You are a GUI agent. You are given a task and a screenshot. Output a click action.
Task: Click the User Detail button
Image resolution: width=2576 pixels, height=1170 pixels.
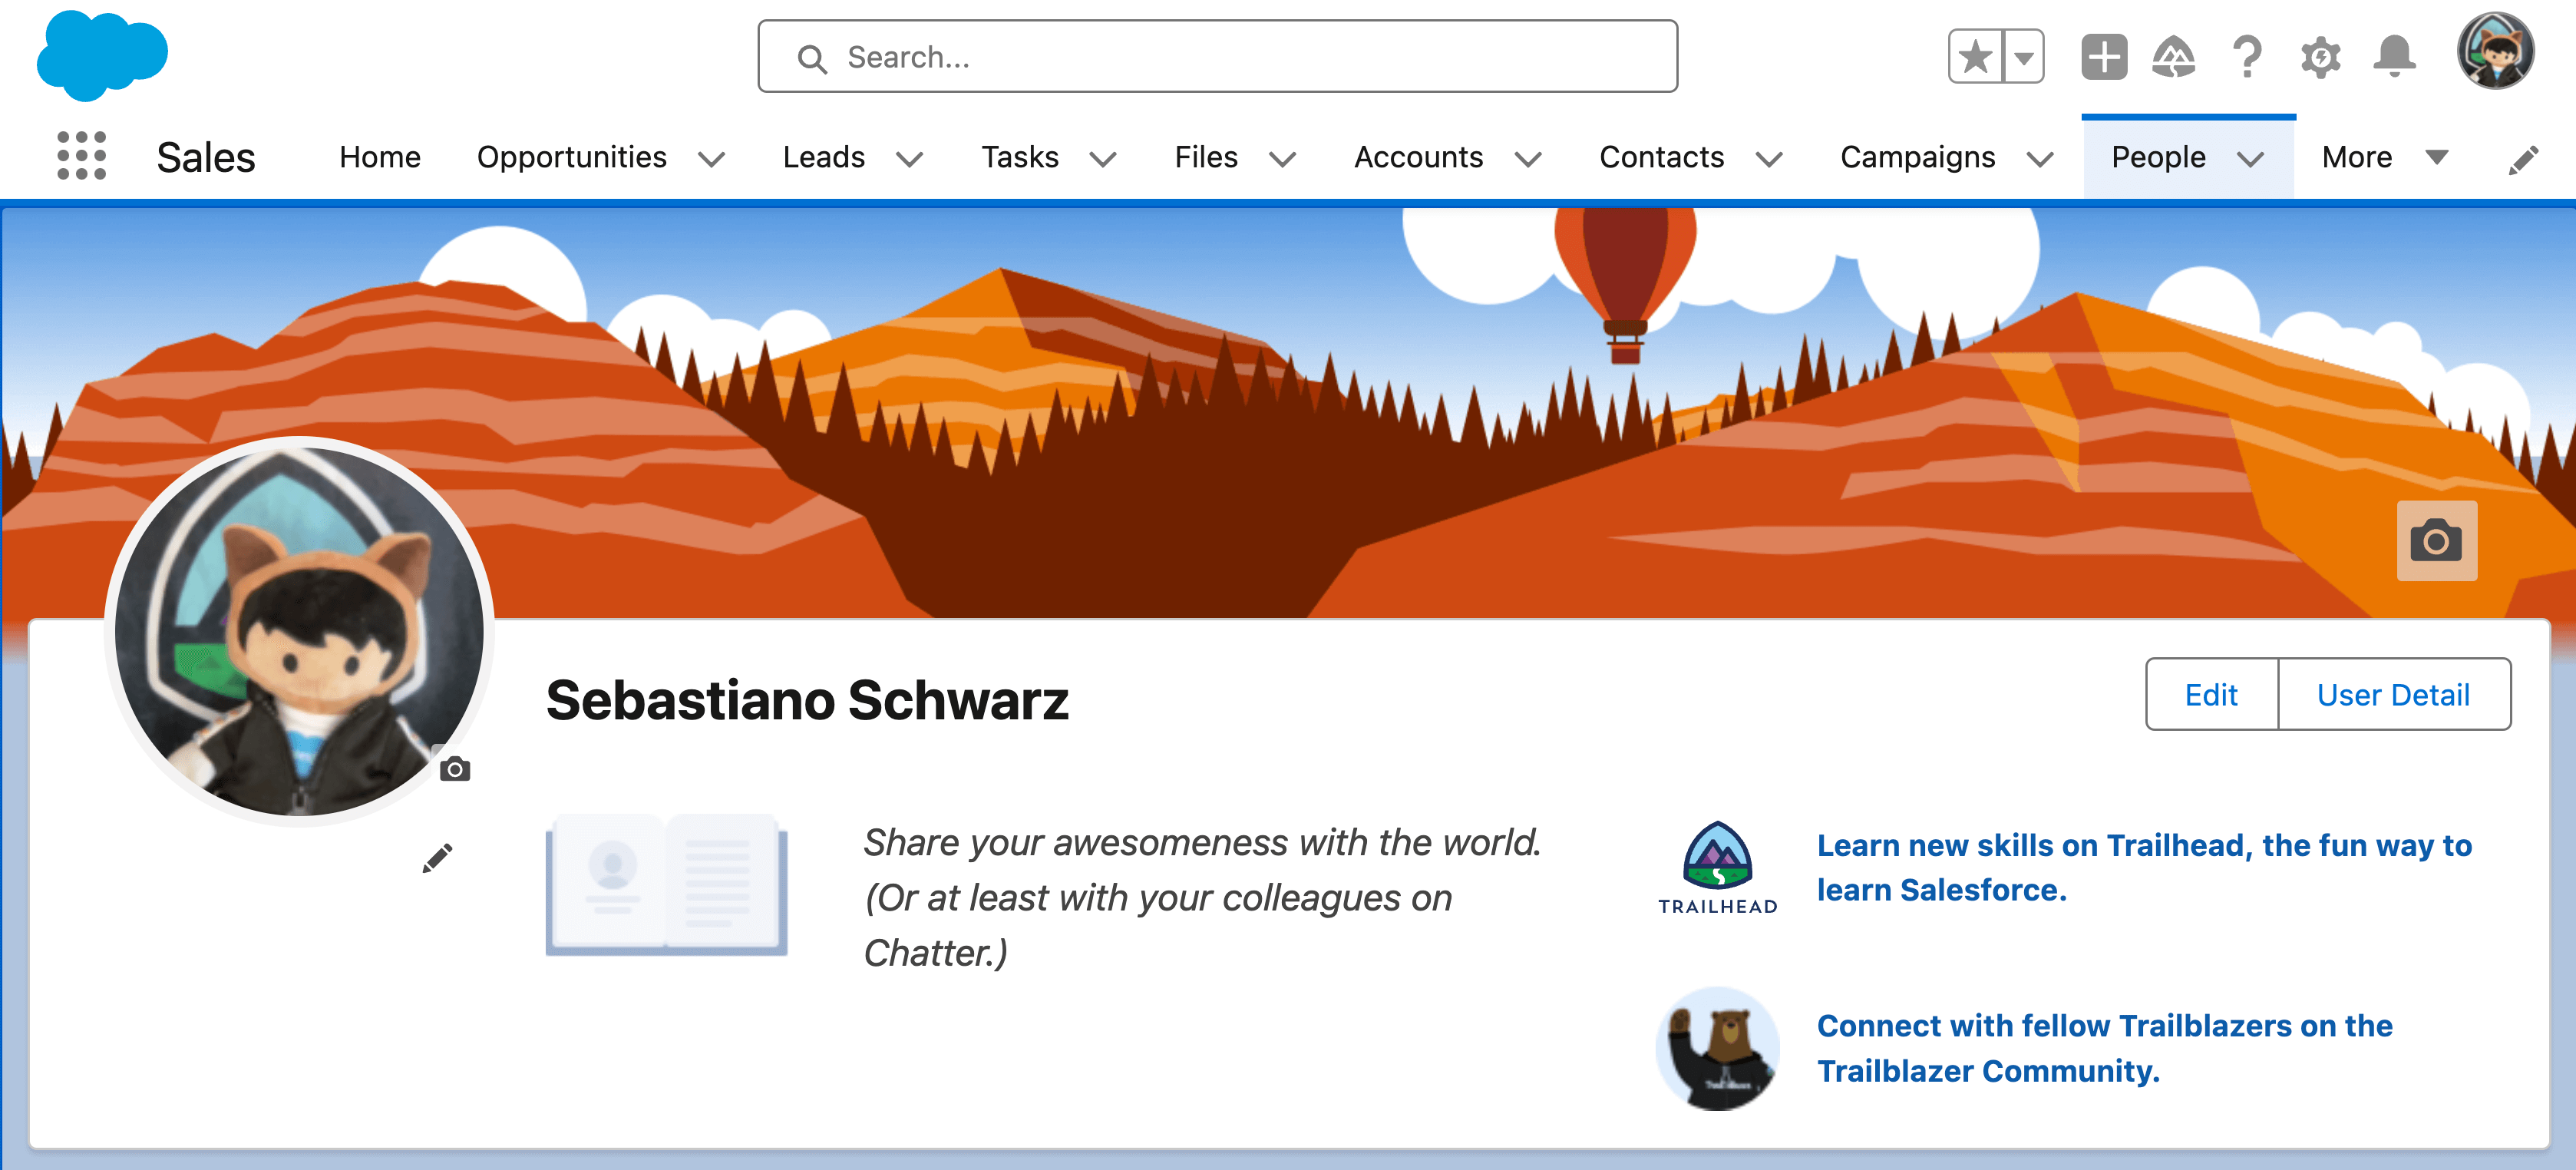coord(2393,694)
